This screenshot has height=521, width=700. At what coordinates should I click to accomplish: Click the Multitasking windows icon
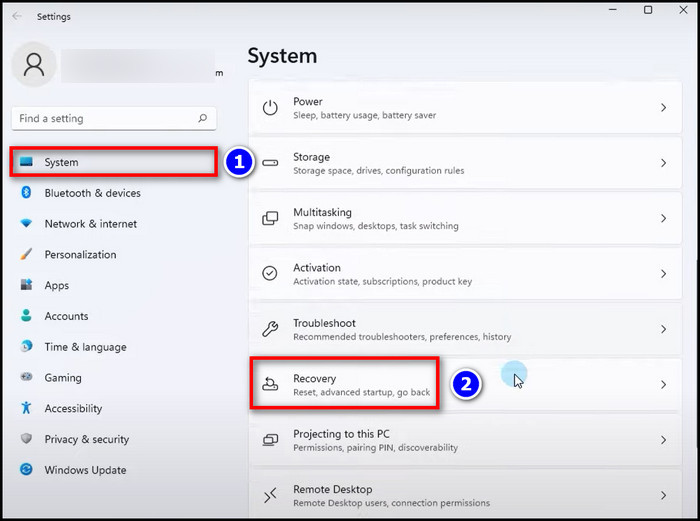[x=270, y=218]
